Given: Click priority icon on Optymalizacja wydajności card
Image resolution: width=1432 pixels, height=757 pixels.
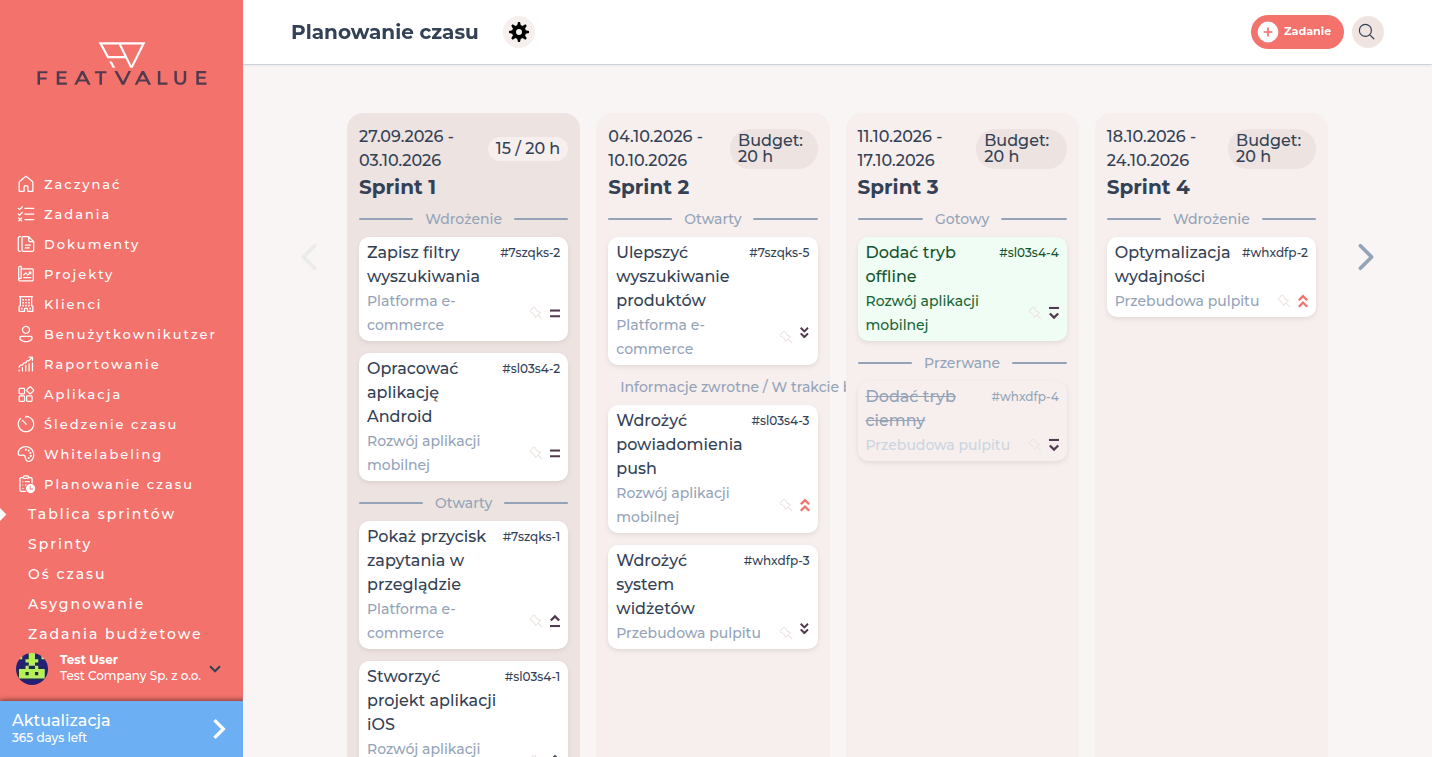Looking at the screenshot, I should tap(1303, 301).
